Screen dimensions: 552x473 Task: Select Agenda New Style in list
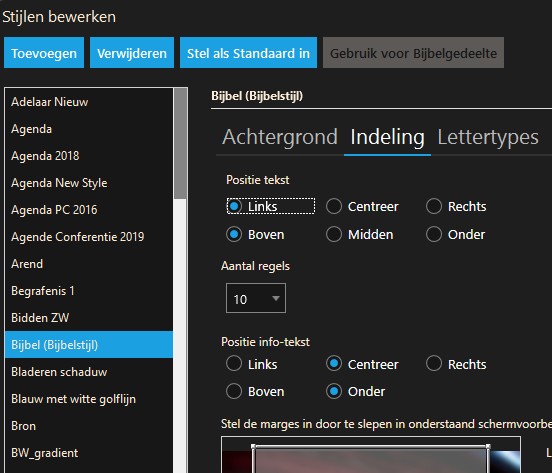pyautogui.click(x=89, y=183)
